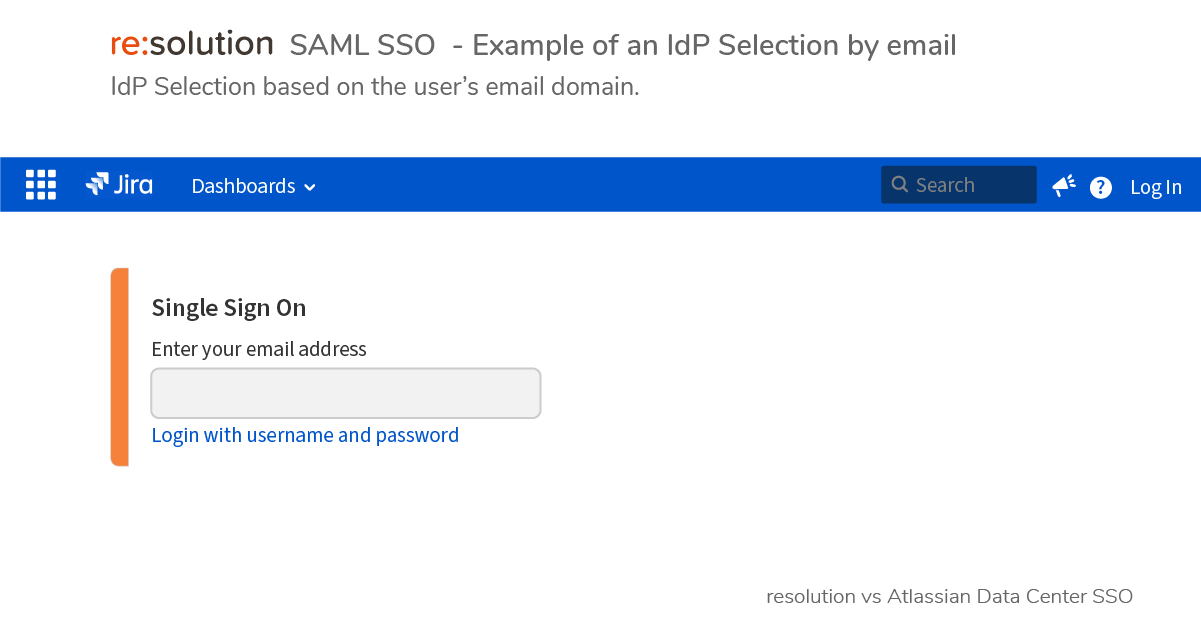The image size is (1201, 621).
Task: Click the Log In link in the header
Action: 1156,187
